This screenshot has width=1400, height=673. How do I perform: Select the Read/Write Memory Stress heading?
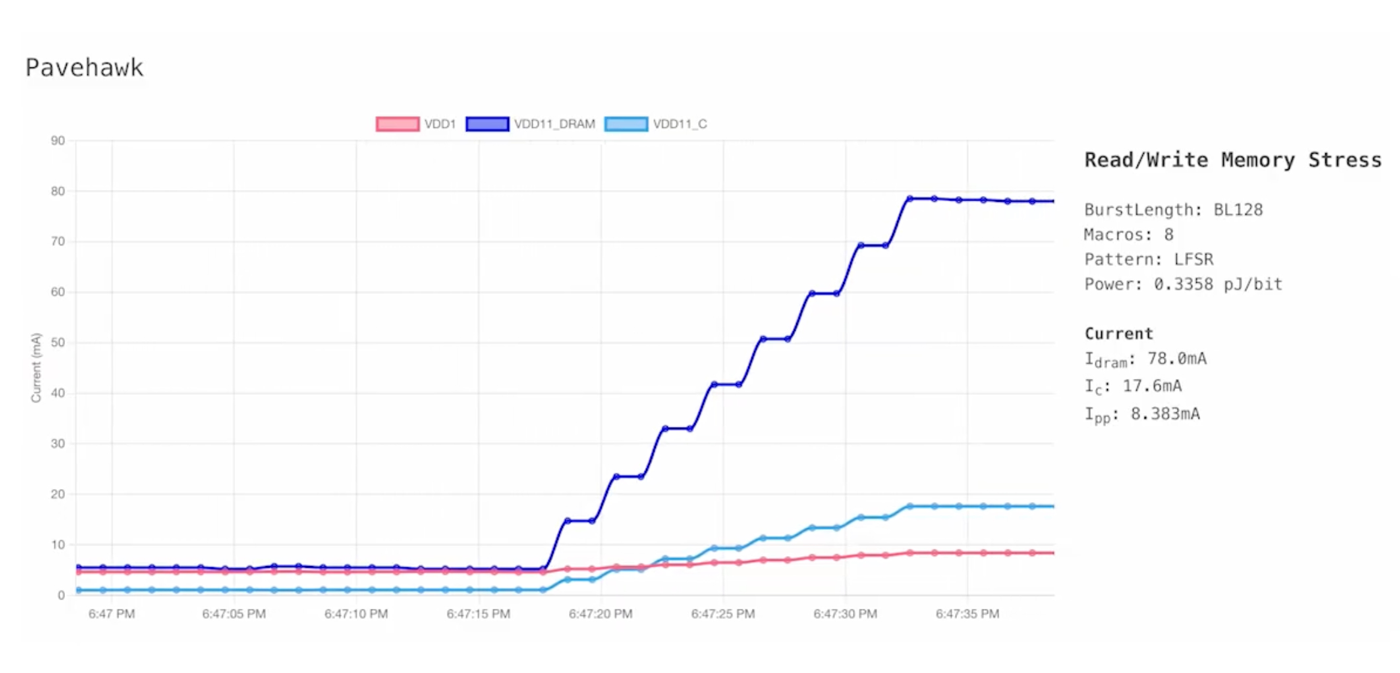(x=1232, y=160)
